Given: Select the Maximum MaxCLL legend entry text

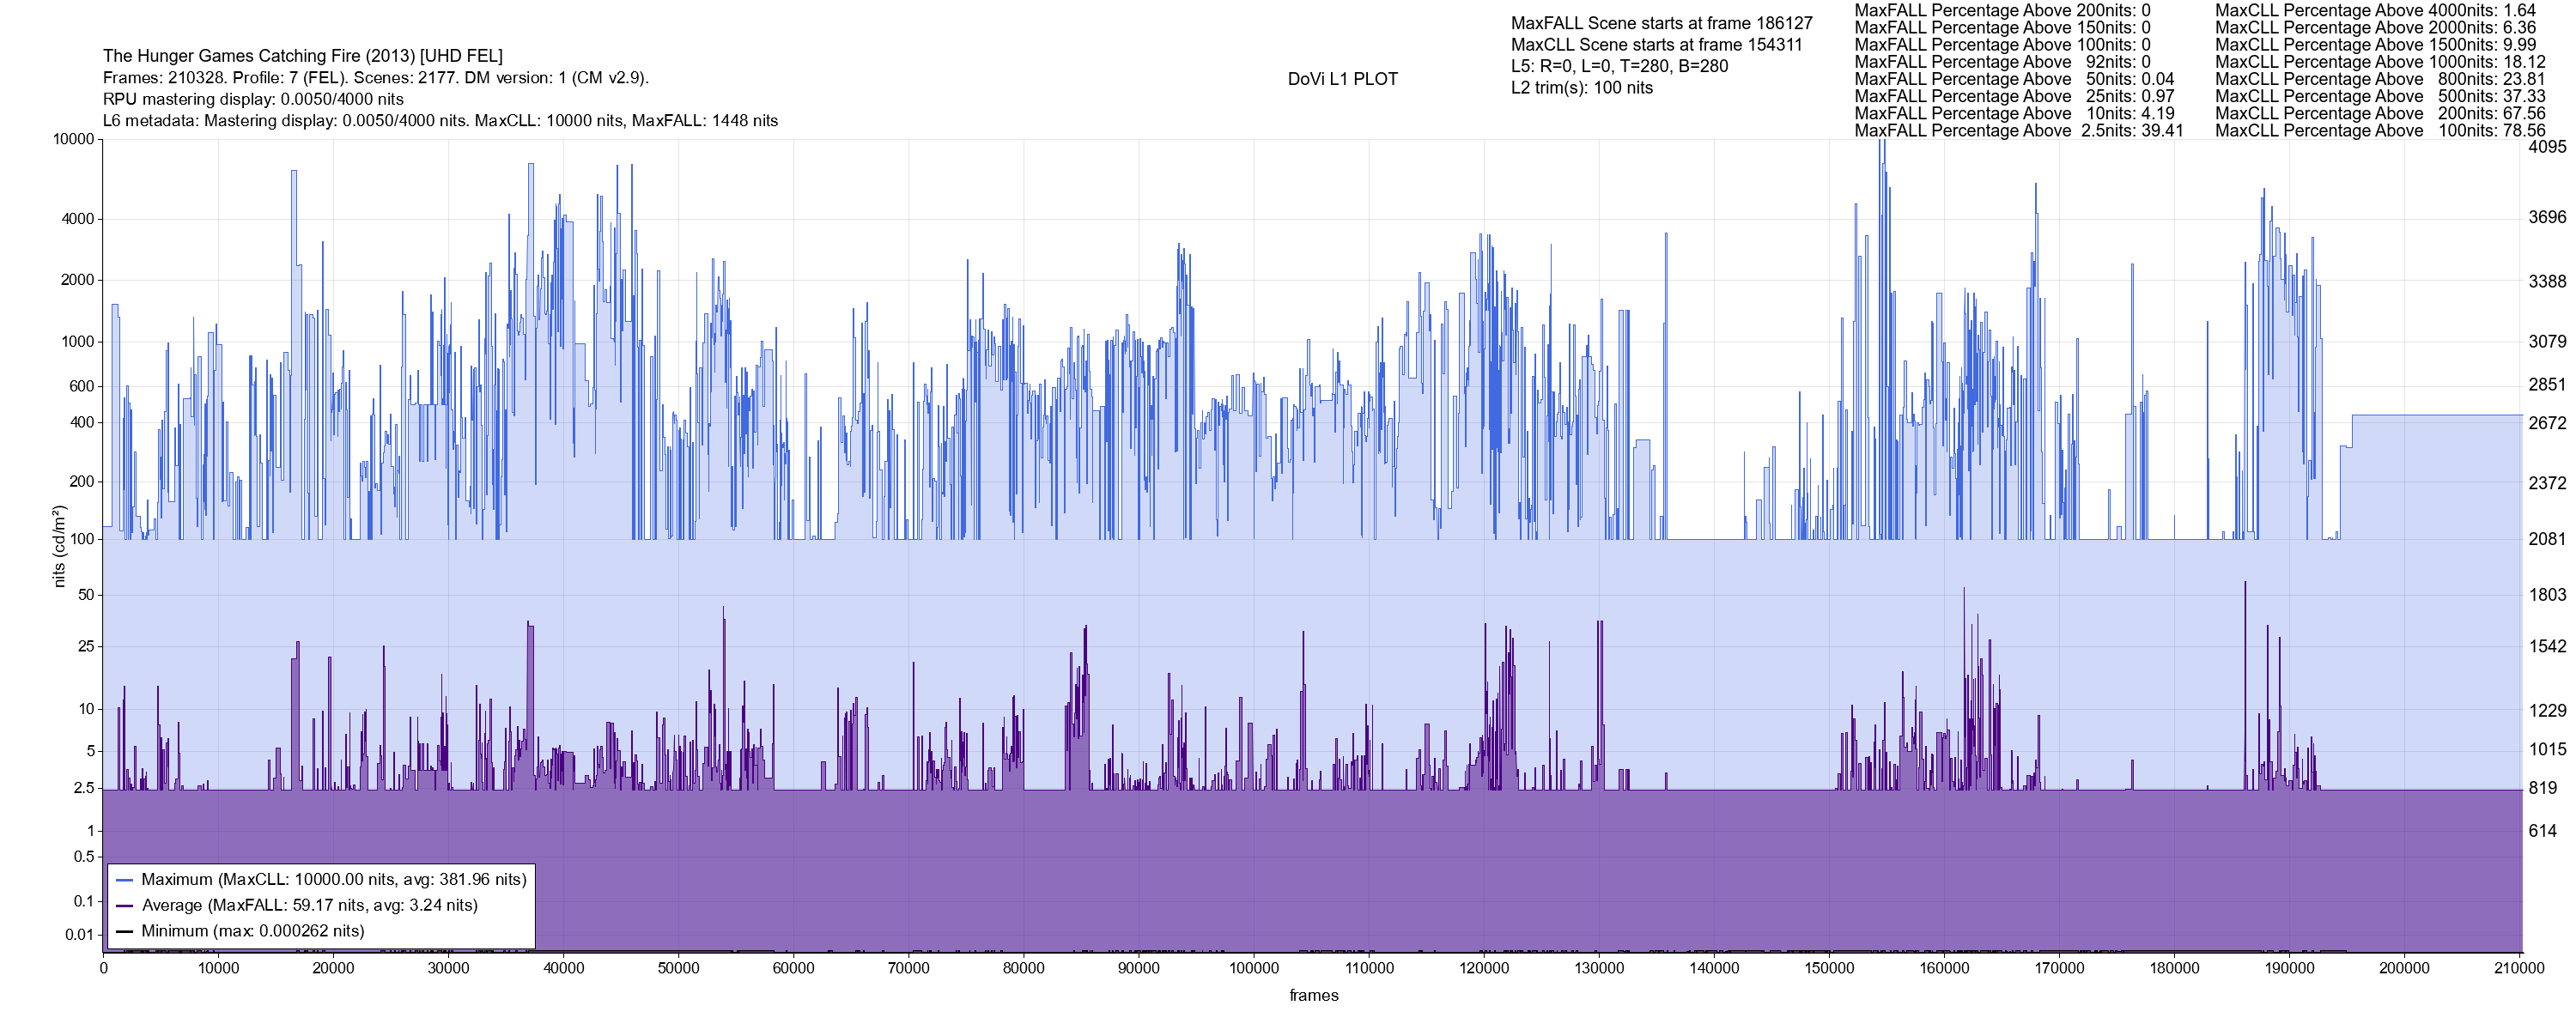Looking at the screenshot, I should pyautogui.click(x=333, y=880).
